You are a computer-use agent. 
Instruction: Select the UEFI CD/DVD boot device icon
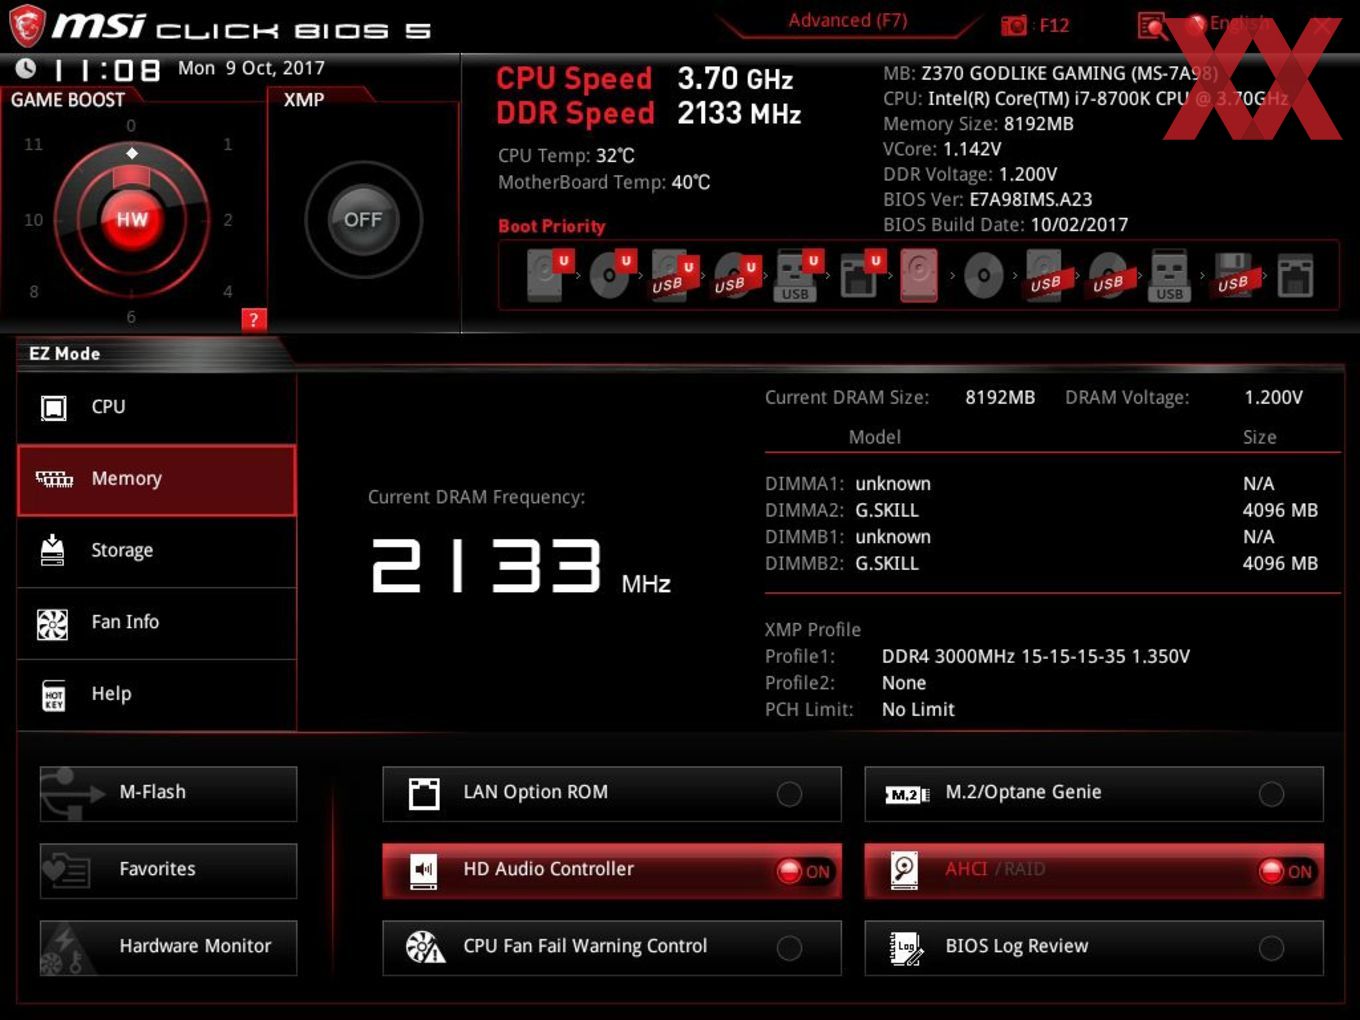click(611, 275)
